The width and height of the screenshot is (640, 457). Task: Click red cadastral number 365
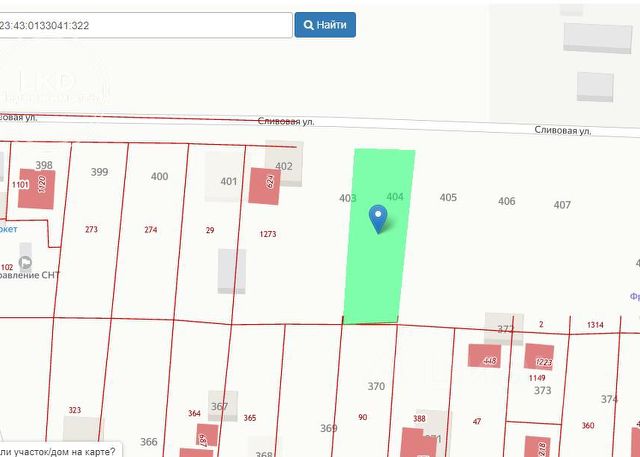(249, 418)
